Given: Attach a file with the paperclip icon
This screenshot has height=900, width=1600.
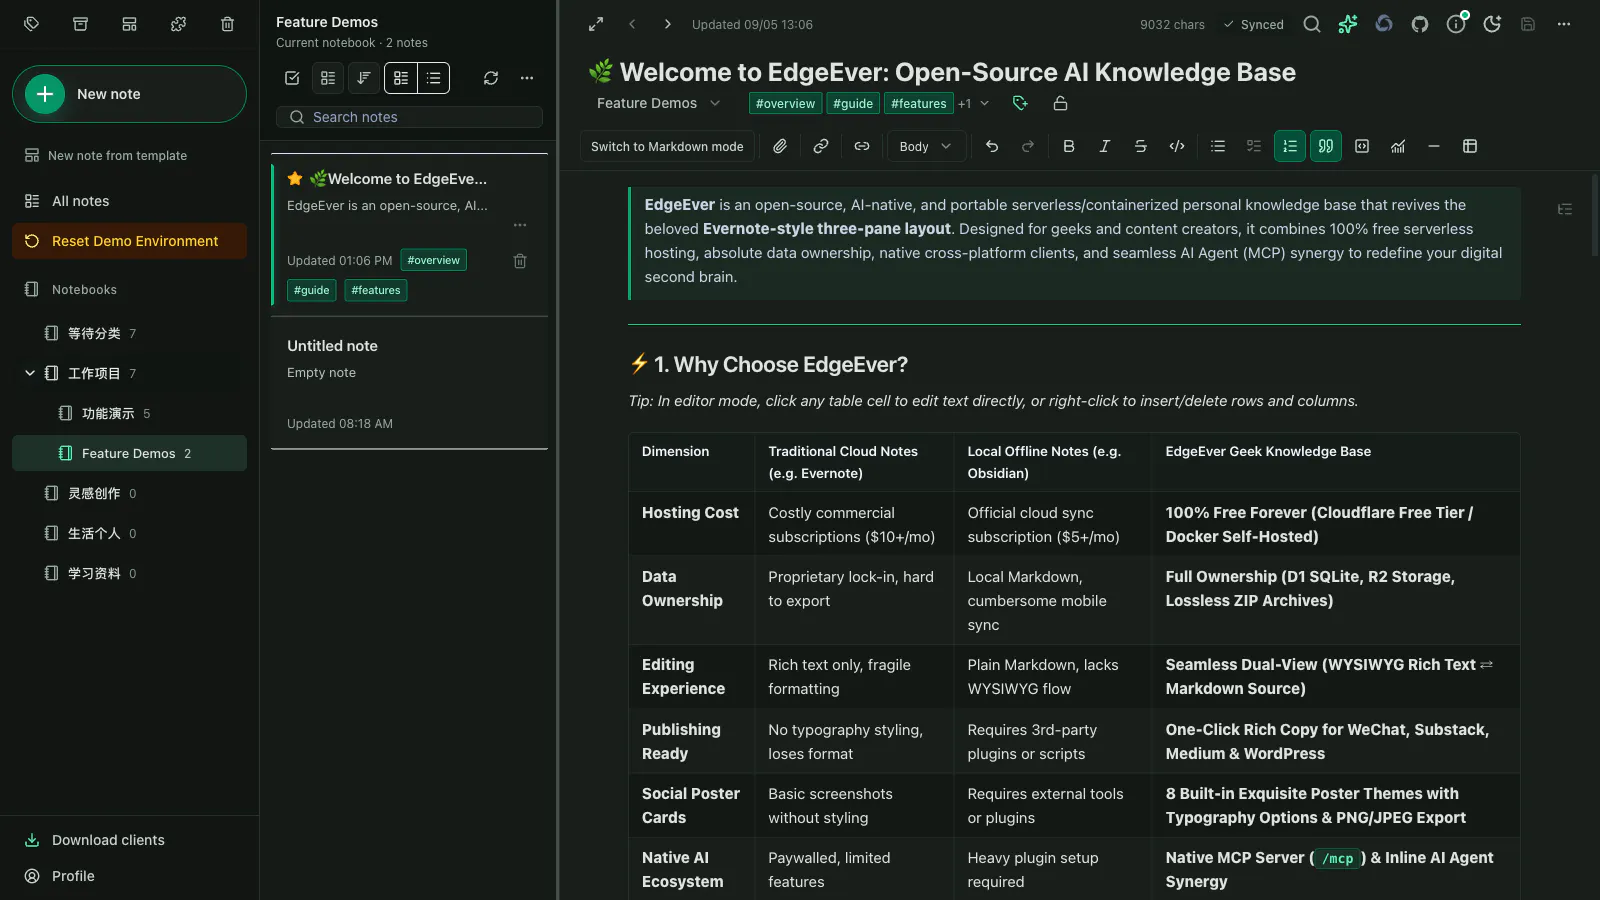Looking at the screenshot, I should (780, 146).
